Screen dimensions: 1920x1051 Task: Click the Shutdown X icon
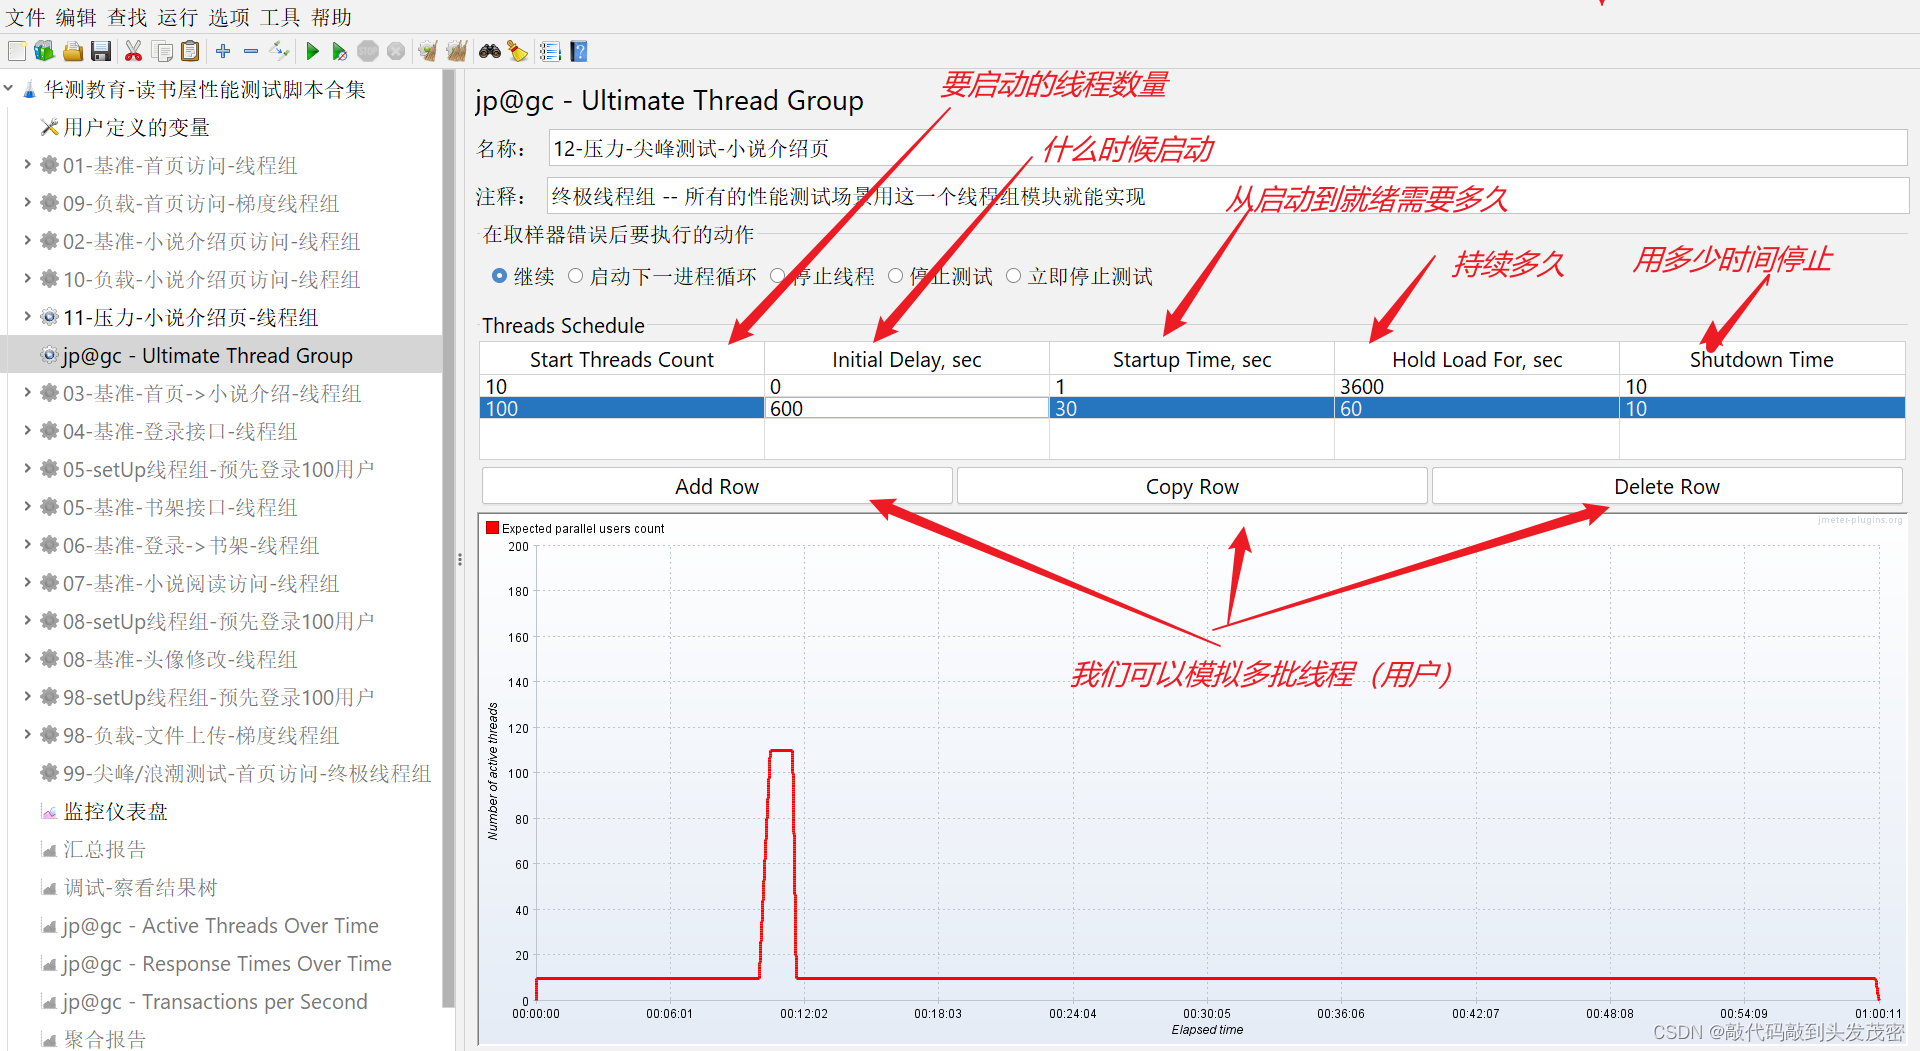click(x=396, y=51)
